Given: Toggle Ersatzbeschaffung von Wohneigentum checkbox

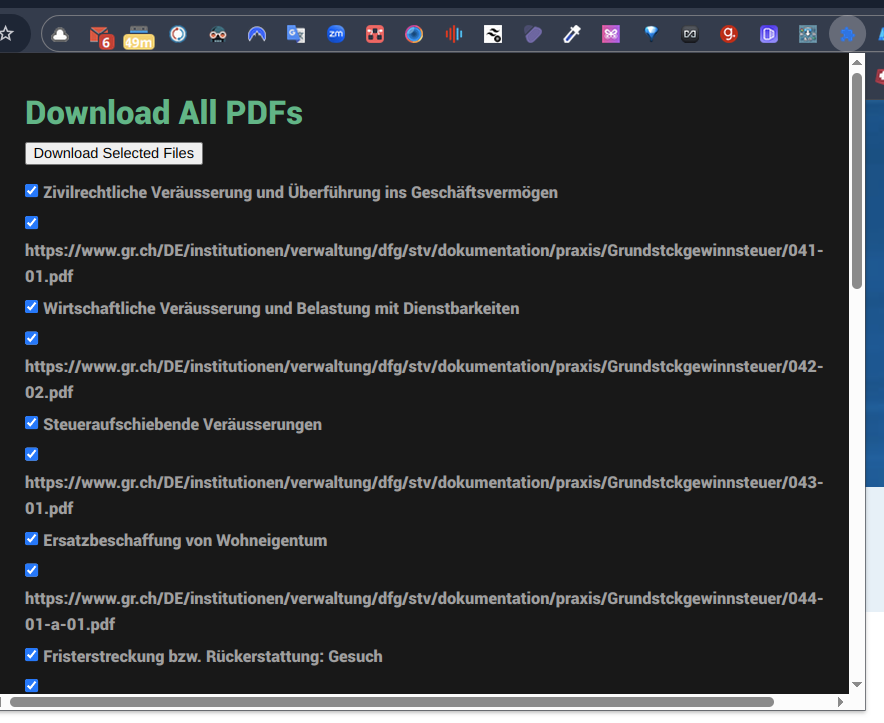Looking at the screenshot, I should click(x=32, y=539).
